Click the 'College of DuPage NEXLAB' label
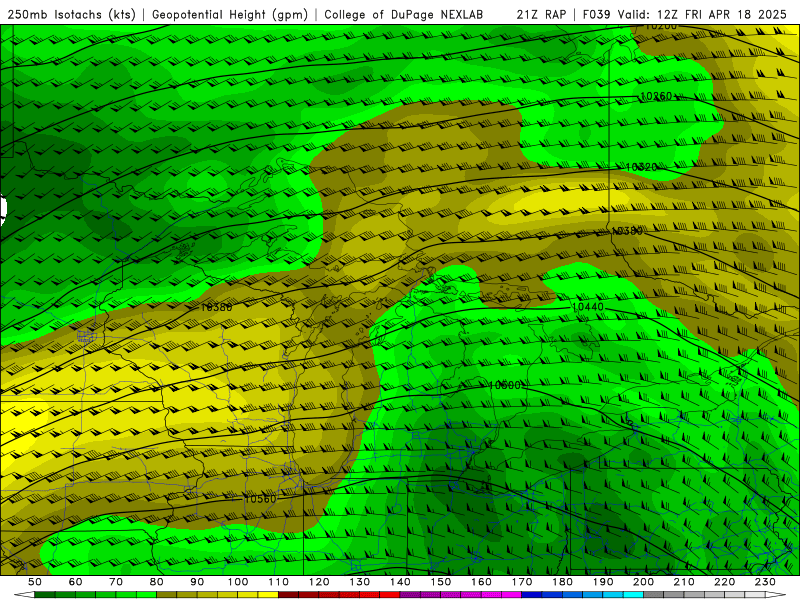 pos(404,15)
